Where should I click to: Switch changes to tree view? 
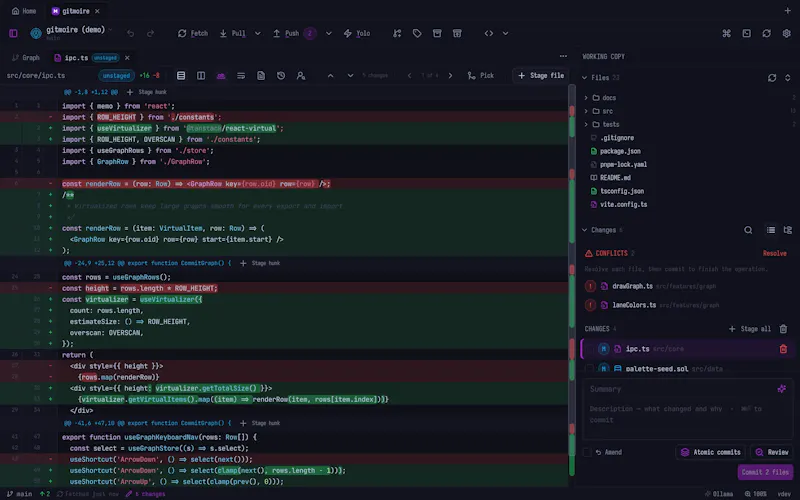788,230
